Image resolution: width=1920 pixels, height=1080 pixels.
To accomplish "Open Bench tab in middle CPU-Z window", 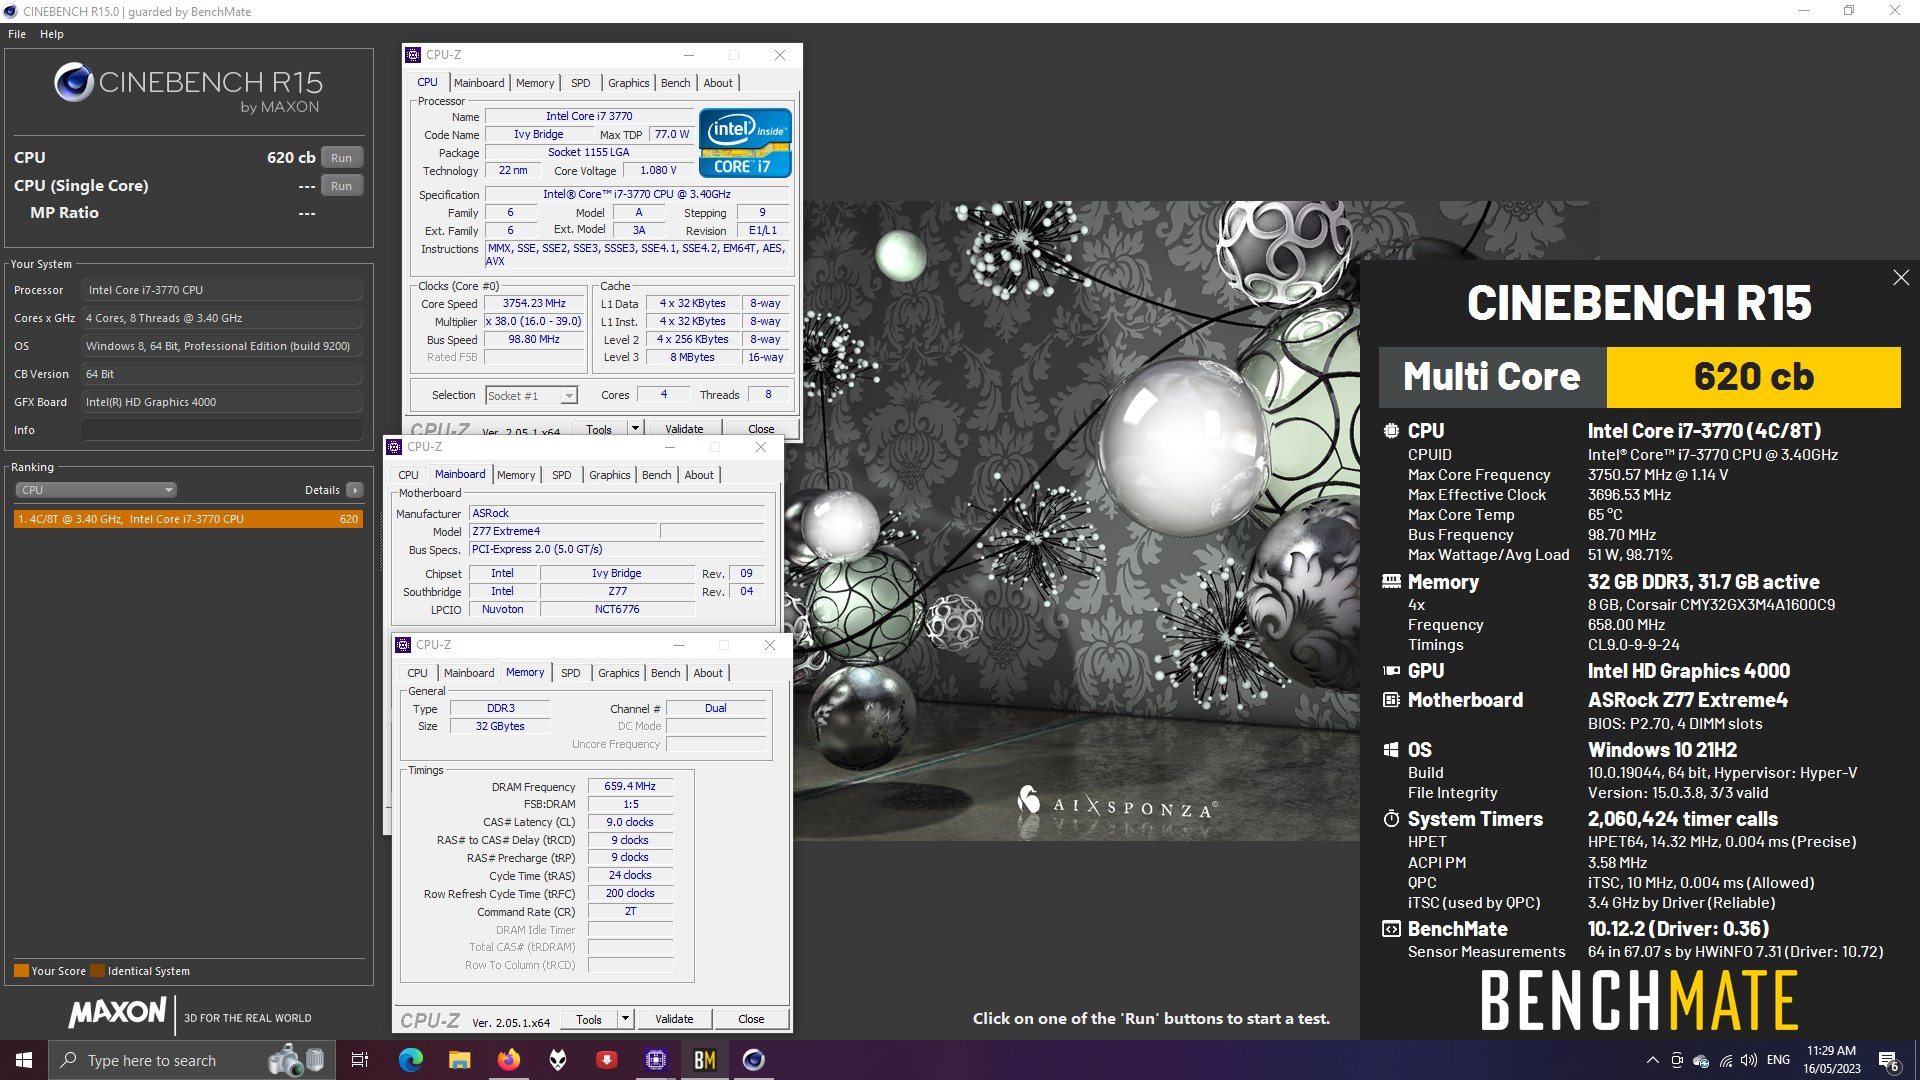I will 657,475.
